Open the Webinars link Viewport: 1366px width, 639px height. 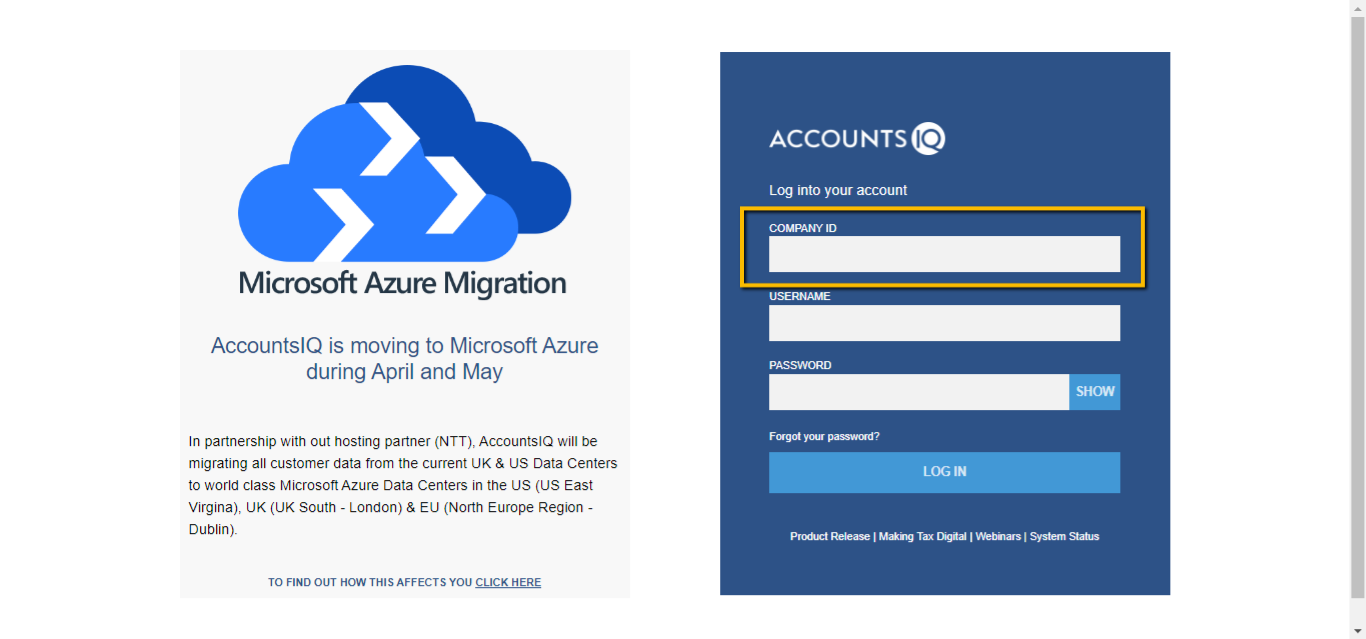tap(998, 537)
